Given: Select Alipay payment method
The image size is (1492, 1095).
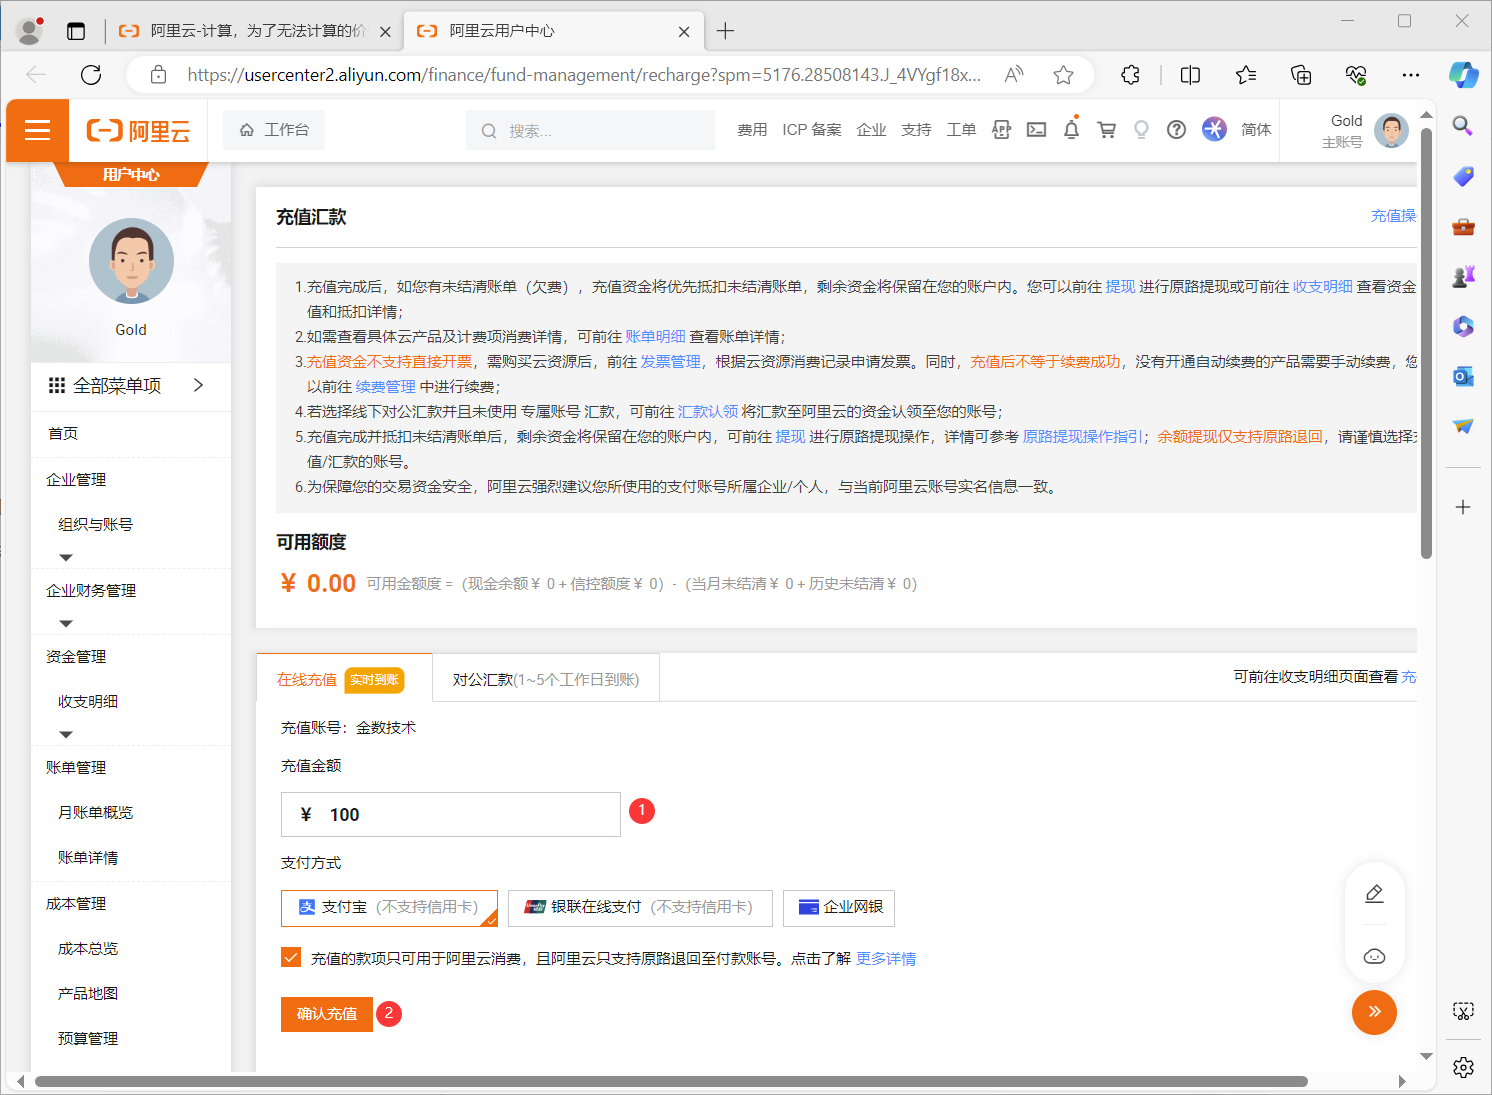Looking at the screenshot, I should (389, 907).
